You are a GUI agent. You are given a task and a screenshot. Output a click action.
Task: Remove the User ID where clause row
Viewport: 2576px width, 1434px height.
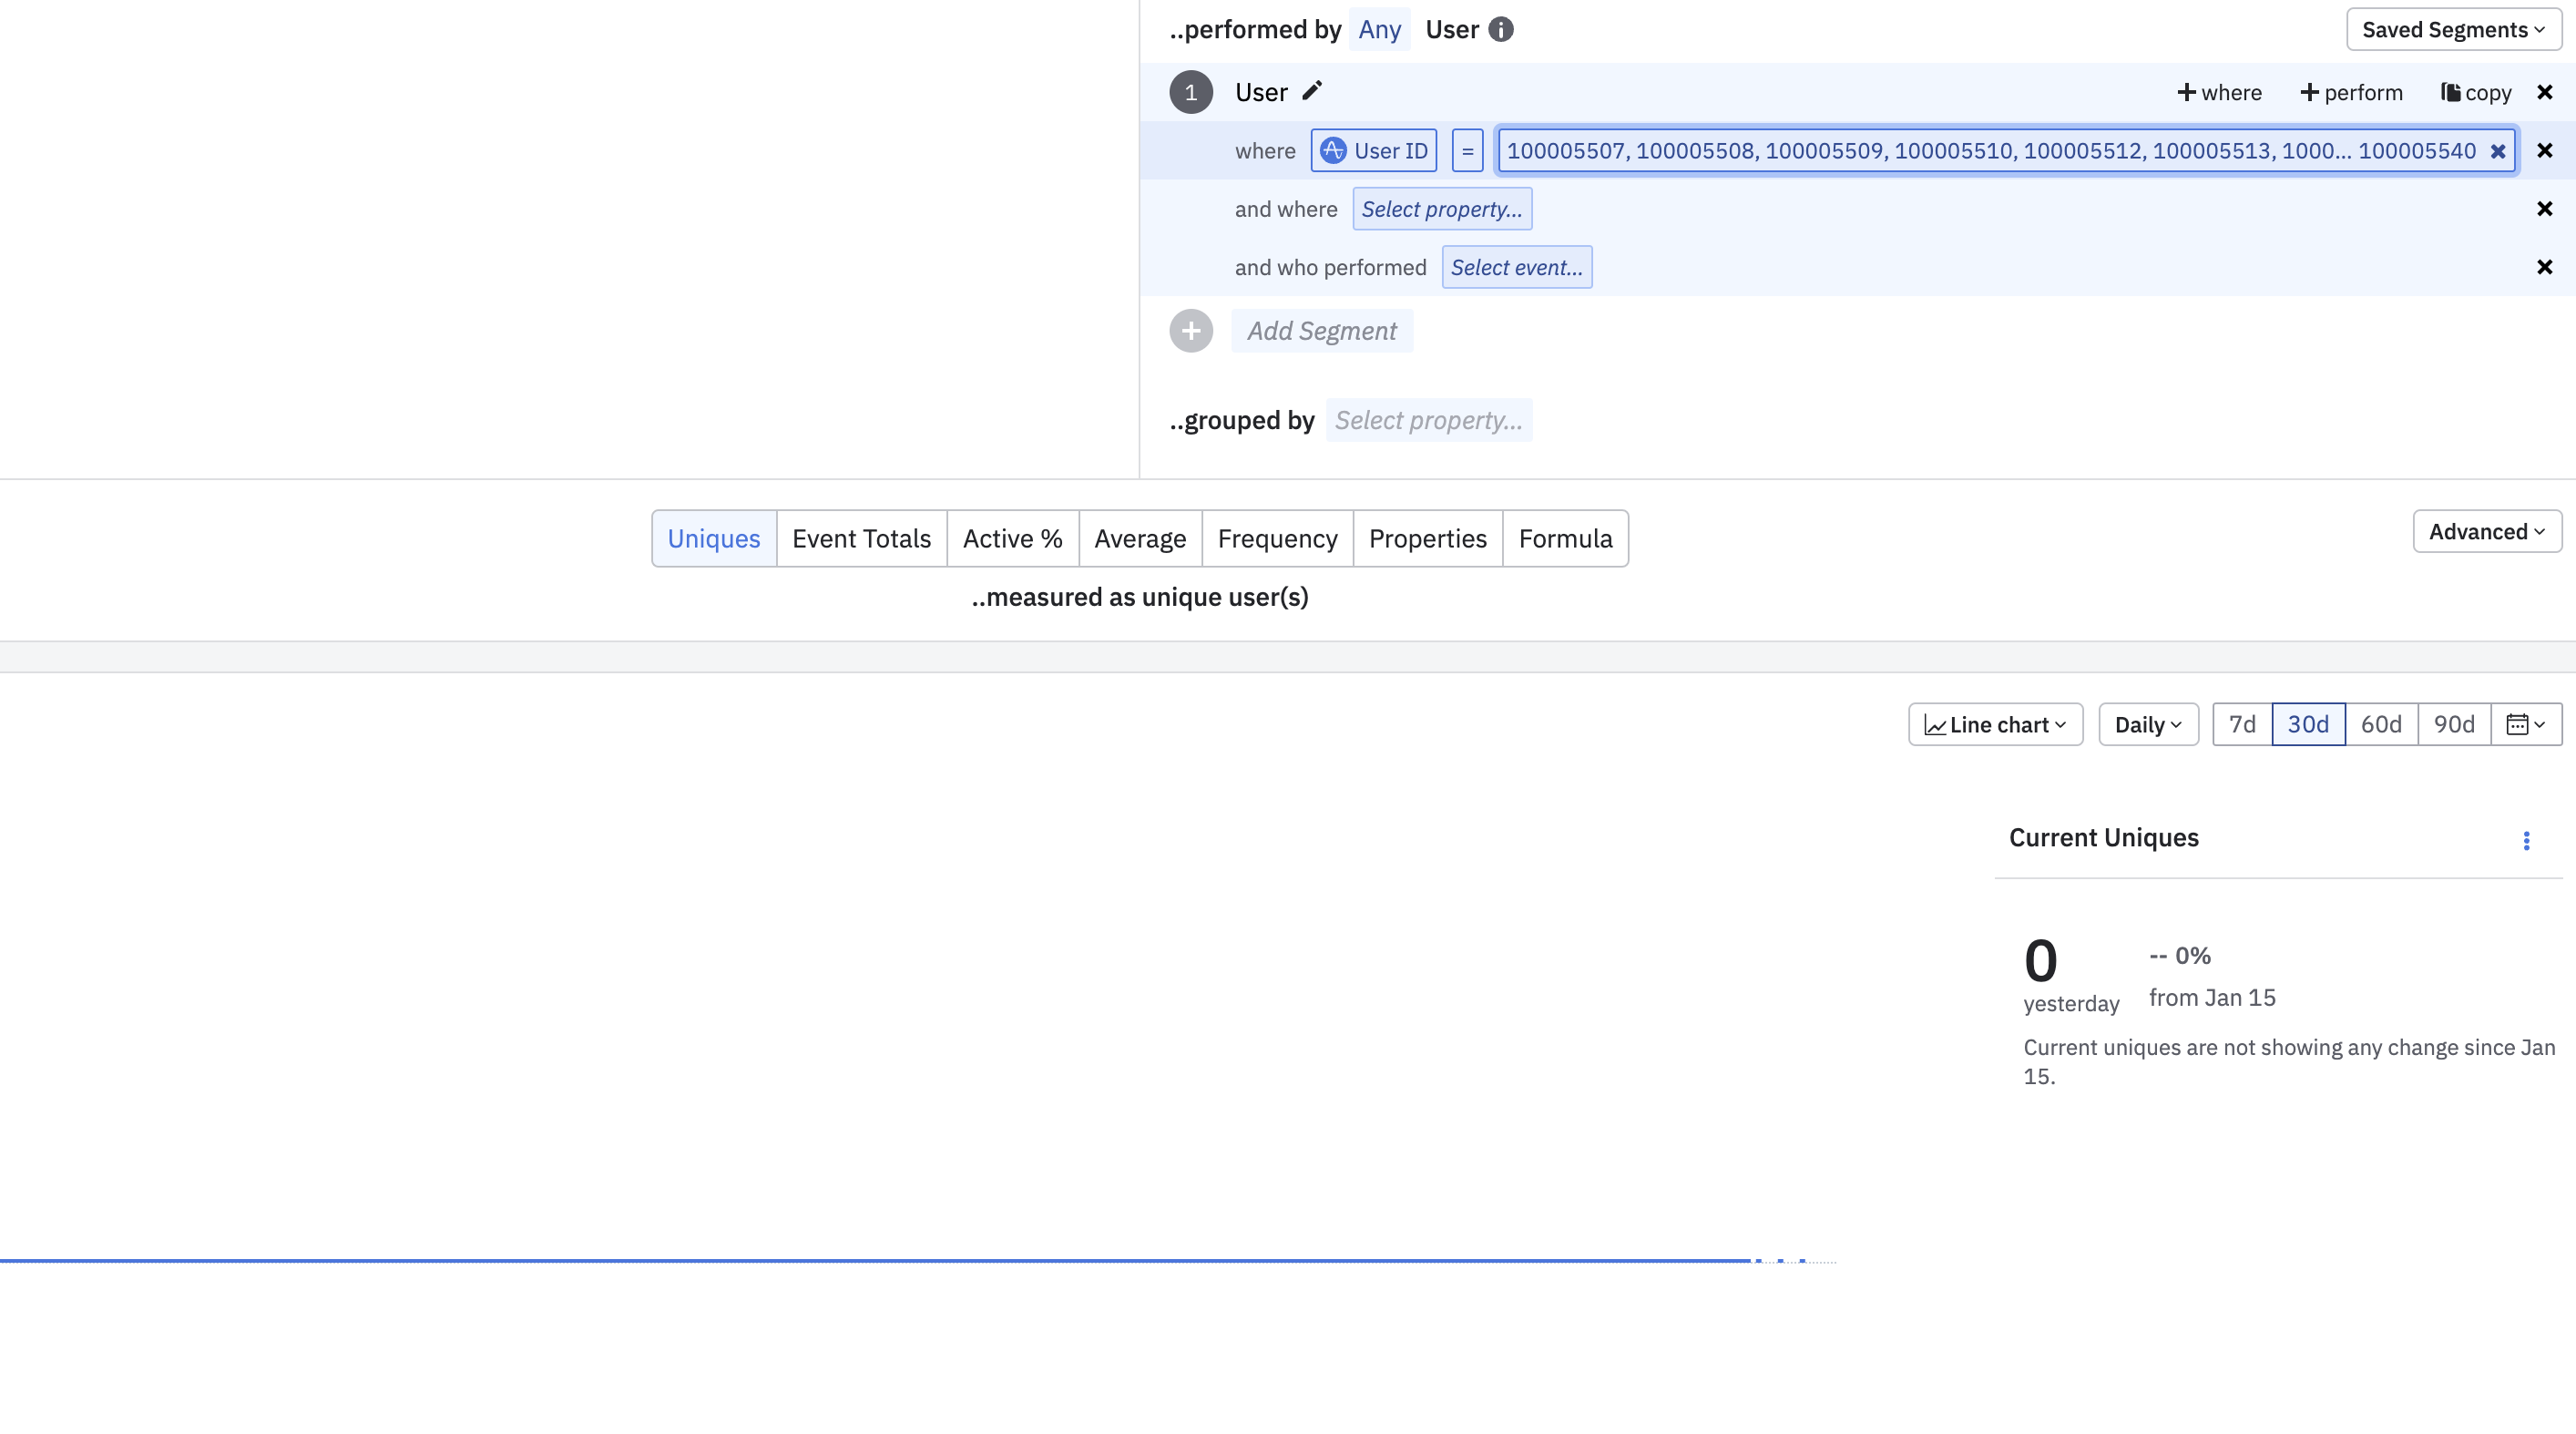tap(2544, 151)
